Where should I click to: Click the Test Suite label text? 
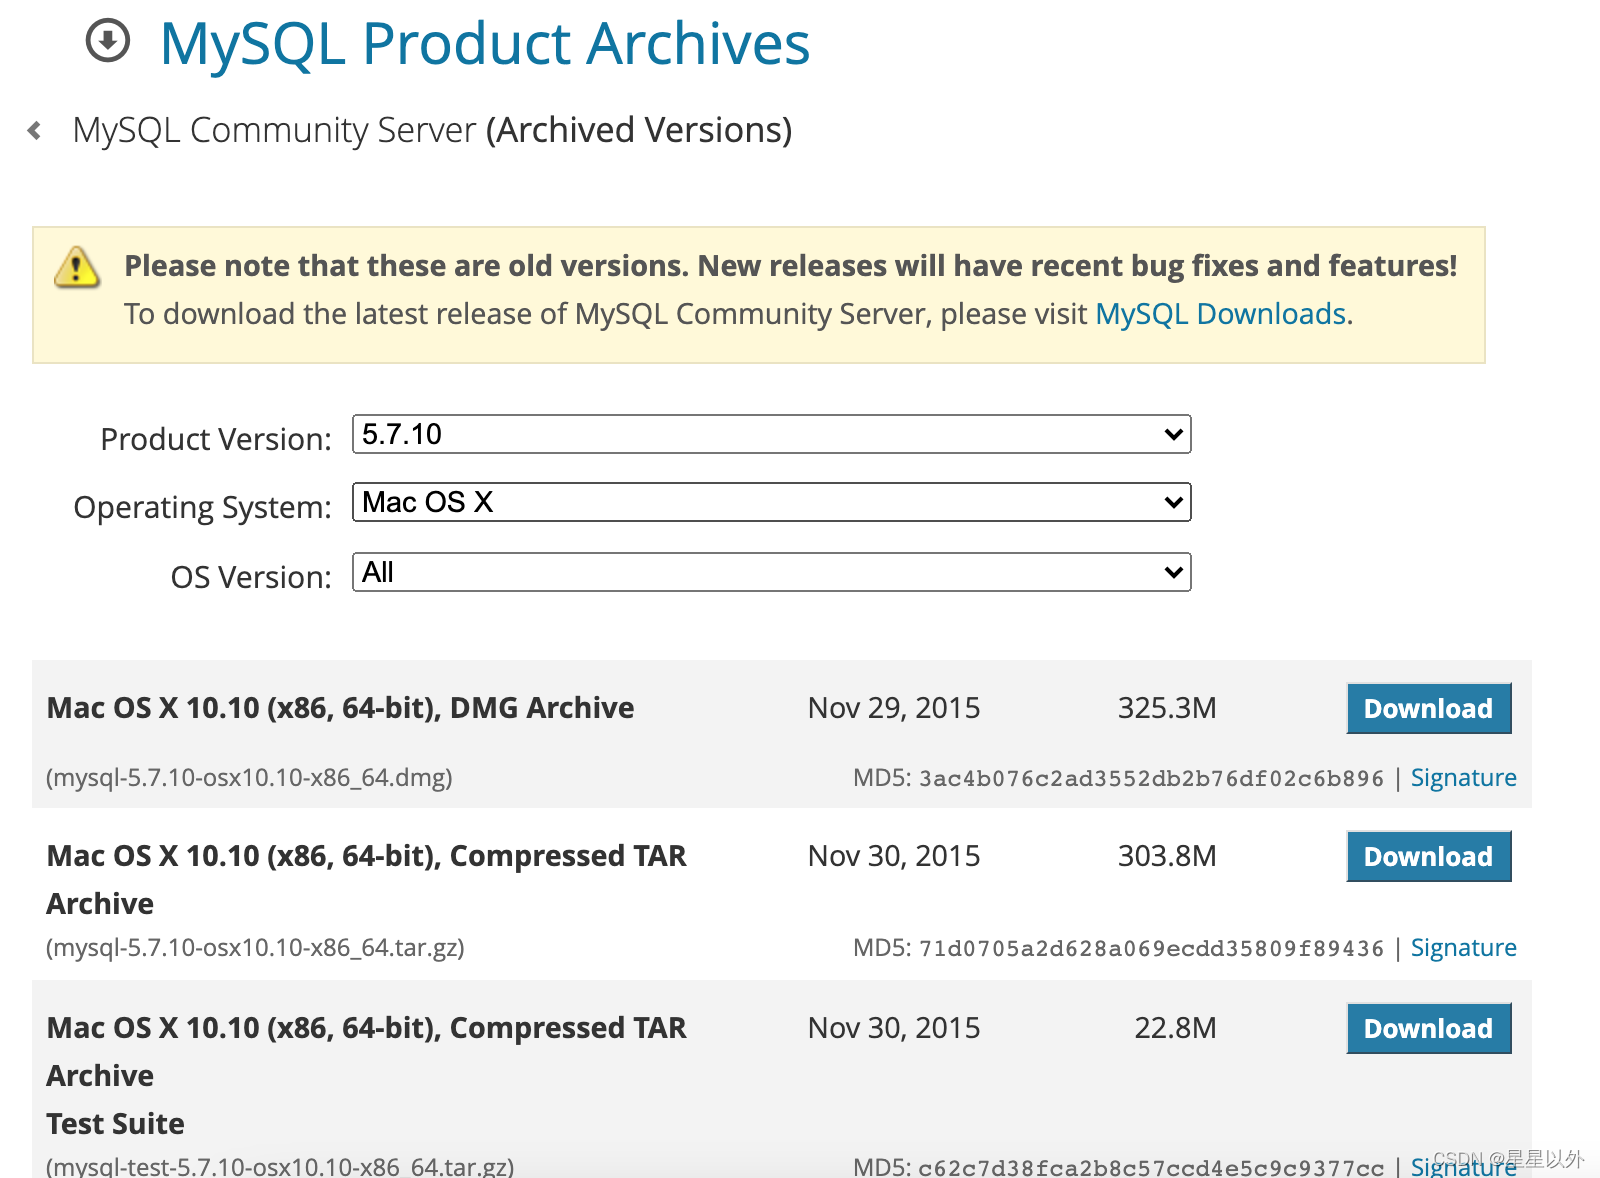(x=115, y=1124)
